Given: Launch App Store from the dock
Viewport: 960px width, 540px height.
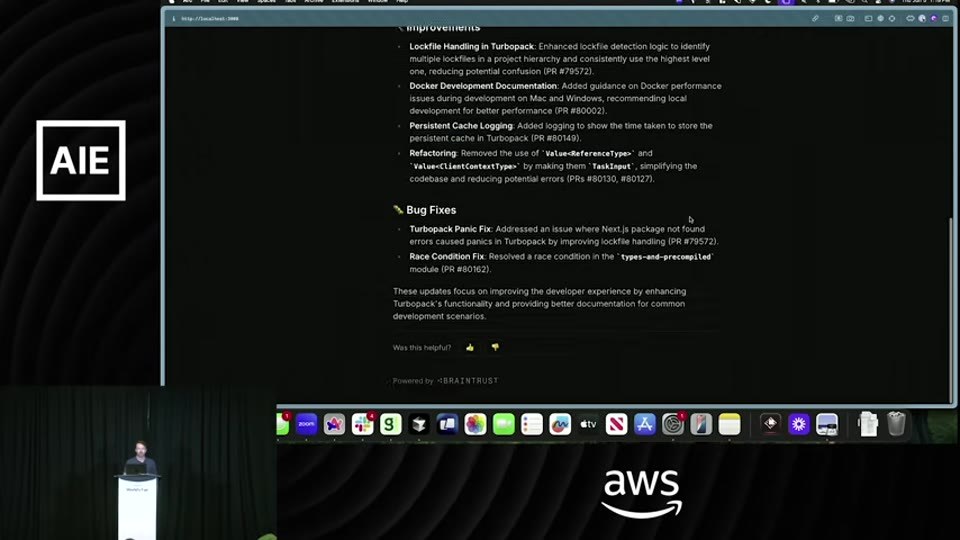Looking at the screenshot, I should (644, 424).
